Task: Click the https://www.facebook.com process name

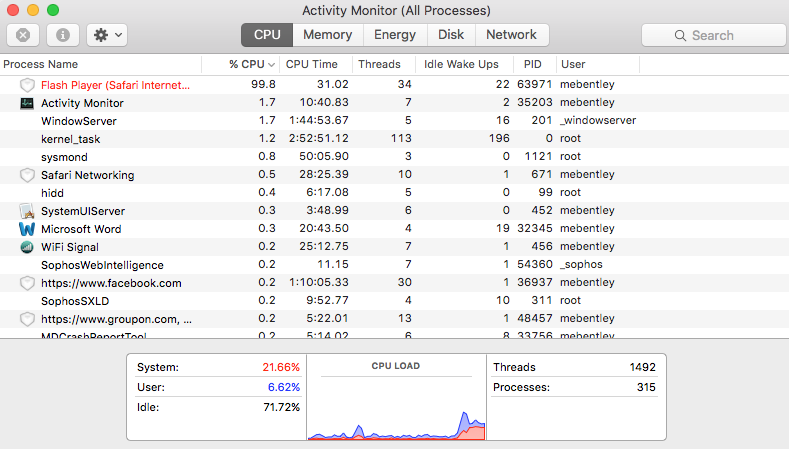Action: (x=111, y=283)
